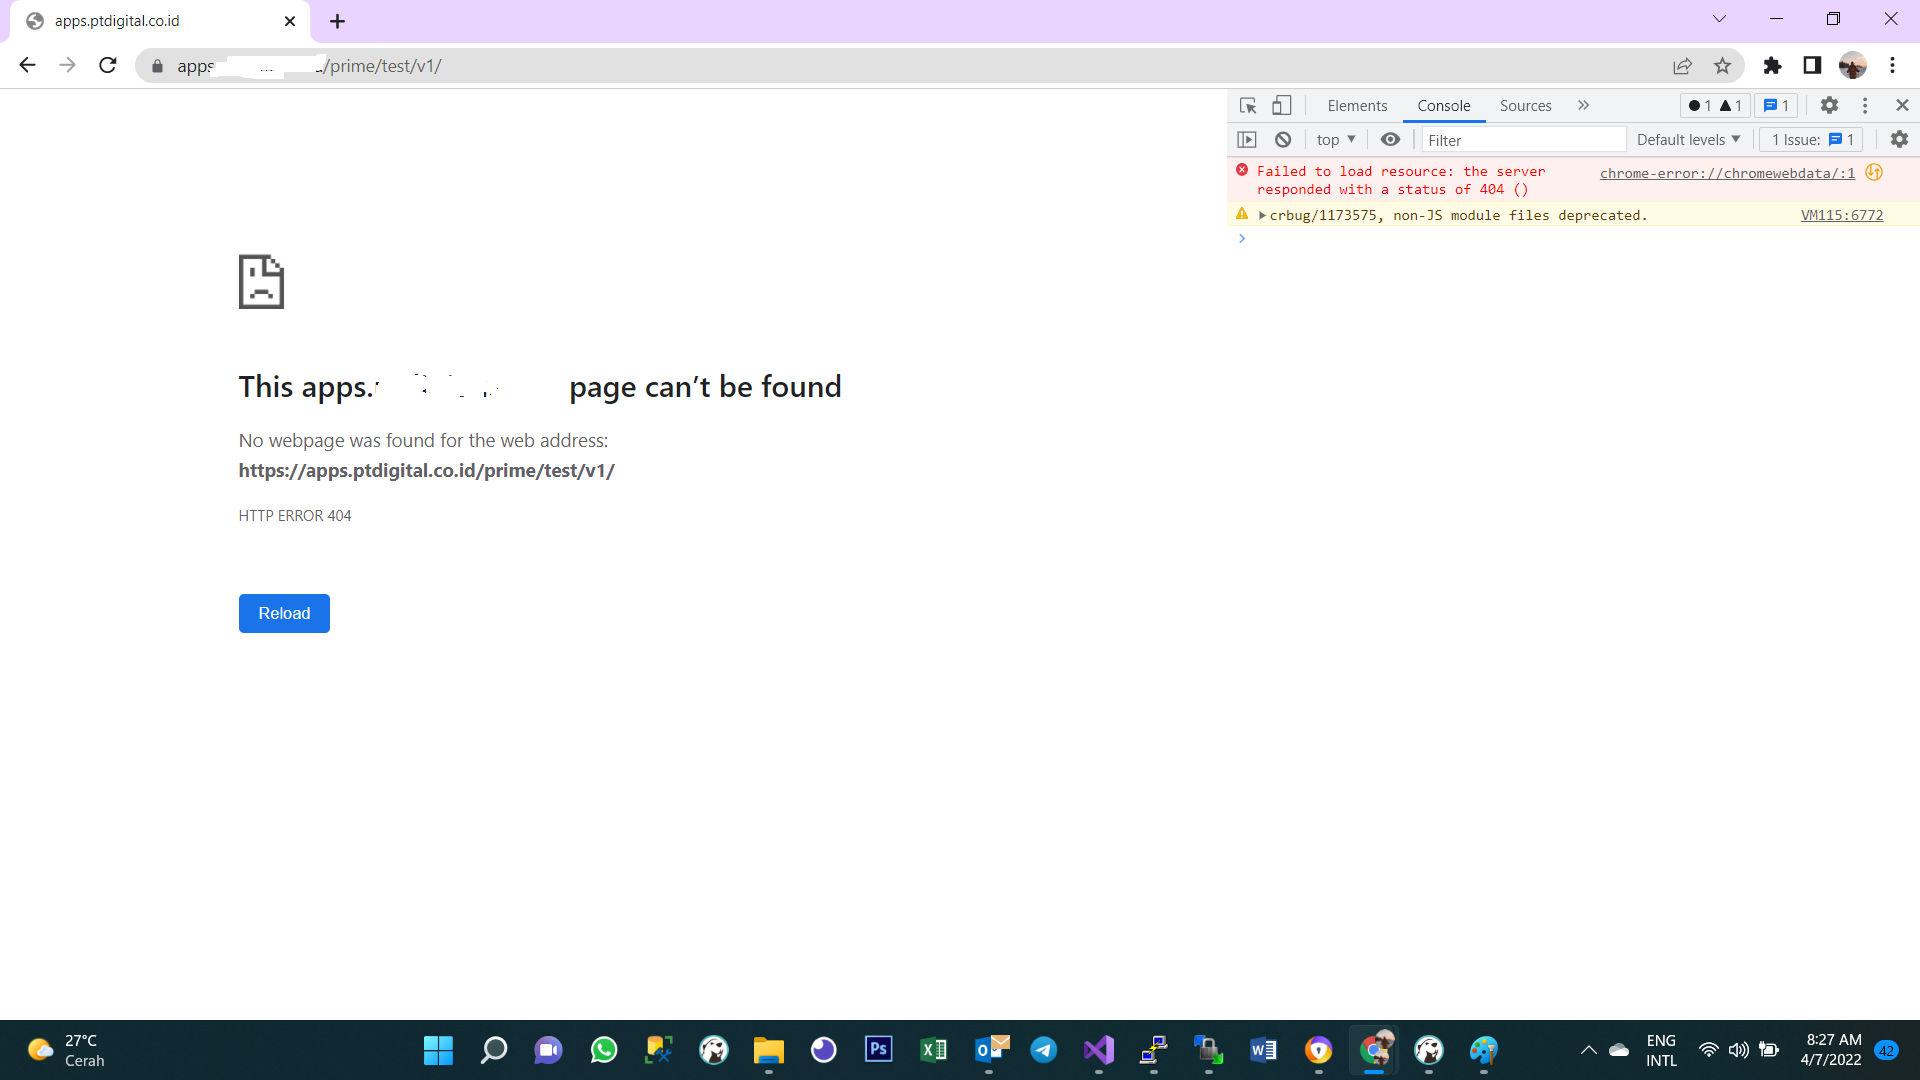Open the top JavaScript context dropdown
Image resolution: width=1920 pixels, height=1080 pixels.
click(x=1336, y=140)
